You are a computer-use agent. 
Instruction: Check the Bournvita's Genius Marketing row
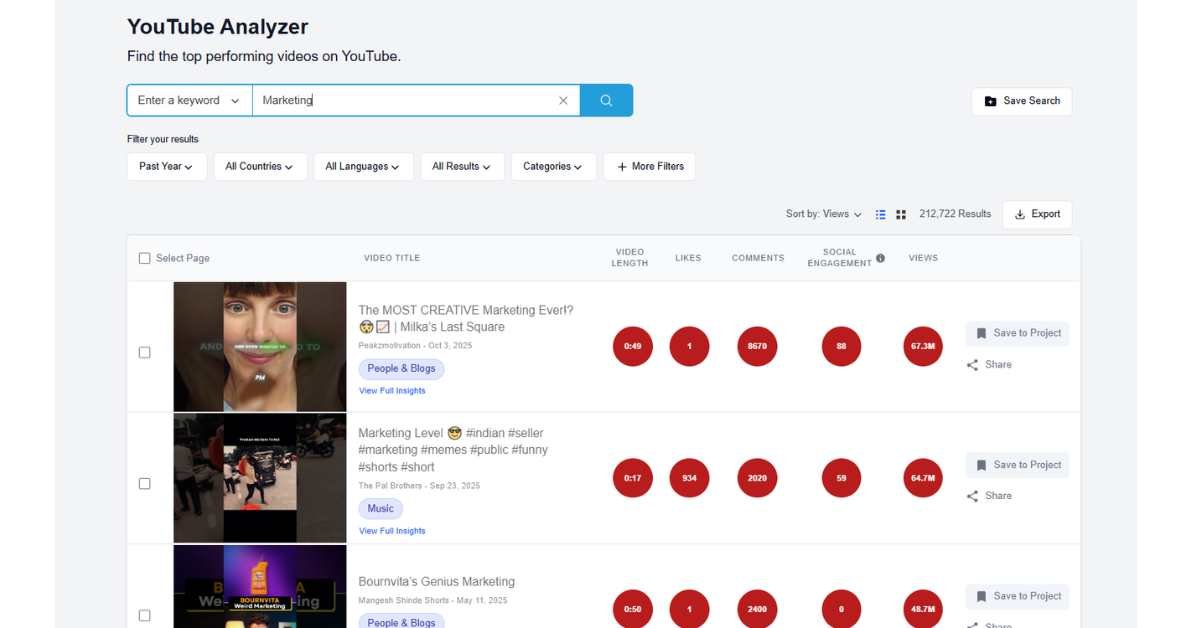click(144, 615)
